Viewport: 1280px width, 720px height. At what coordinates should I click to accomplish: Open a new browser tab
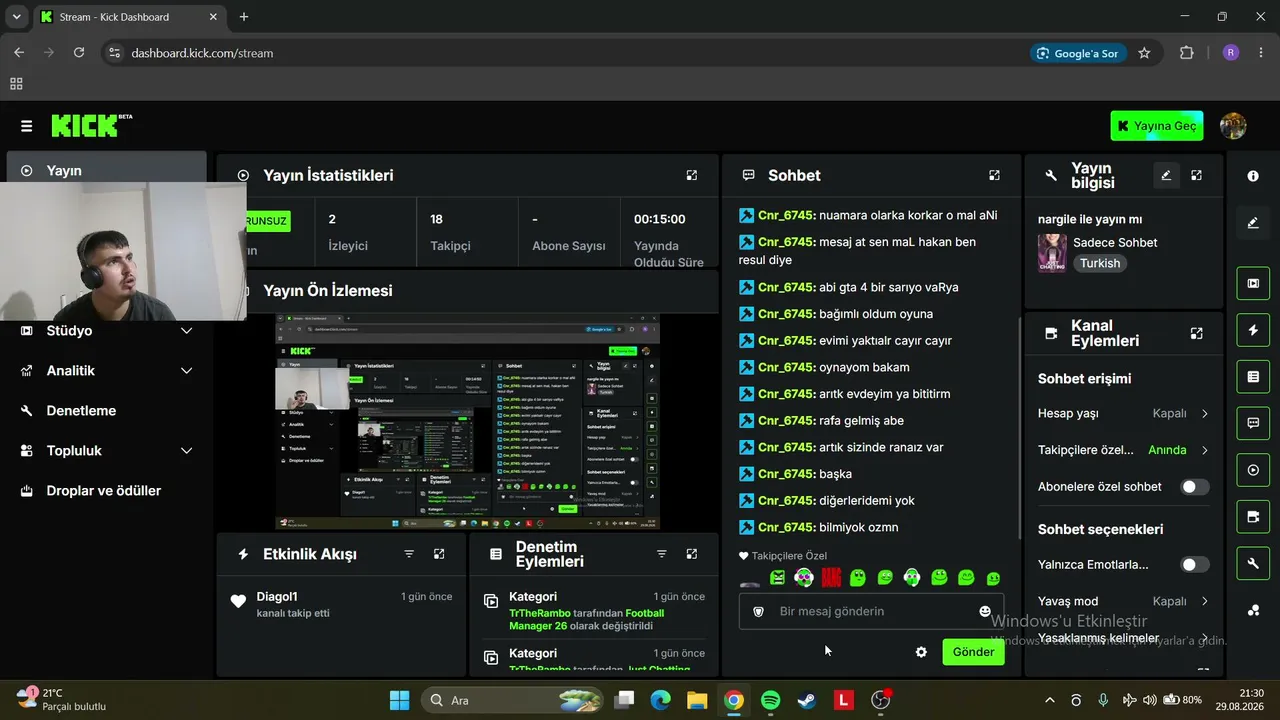[x=244, y=17]
